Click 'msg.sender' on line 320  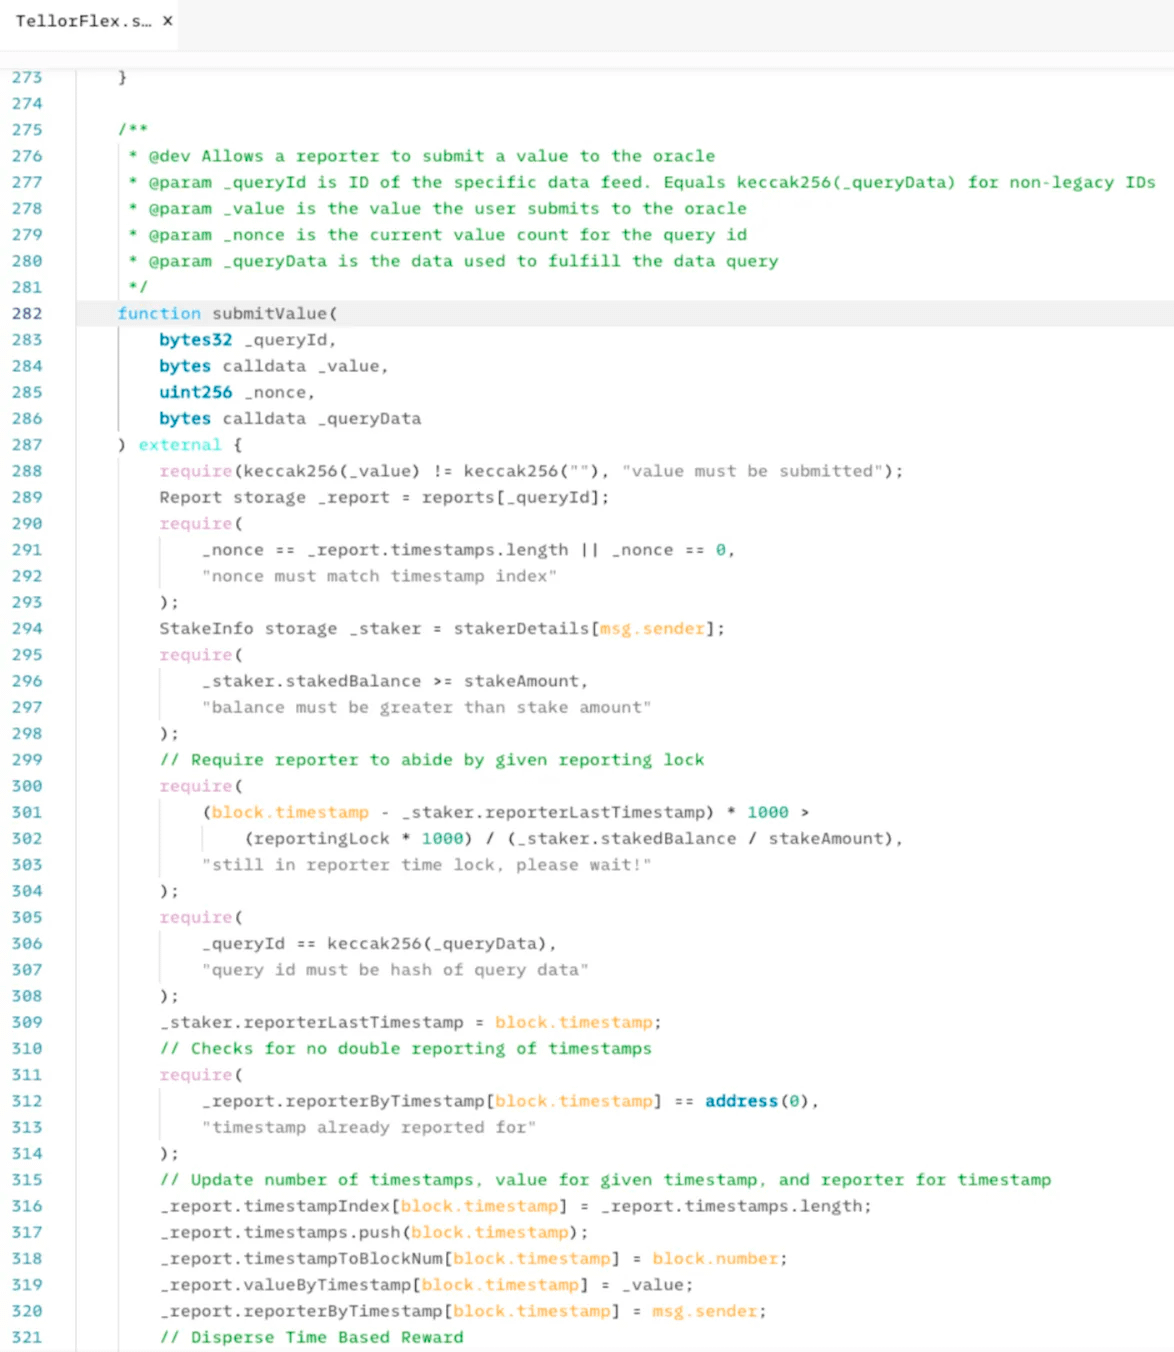(x=704, y=1311)
